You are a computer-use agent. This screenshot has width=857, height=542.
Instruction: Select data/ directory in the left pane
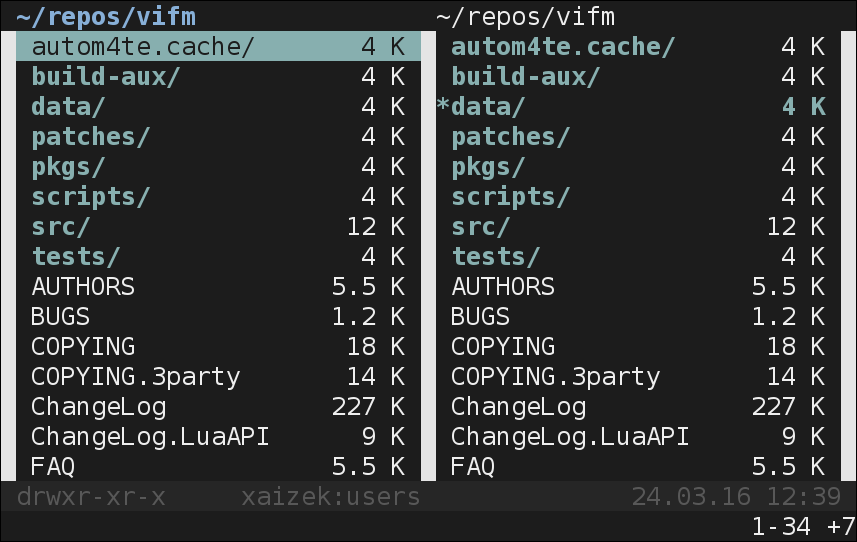219,107
